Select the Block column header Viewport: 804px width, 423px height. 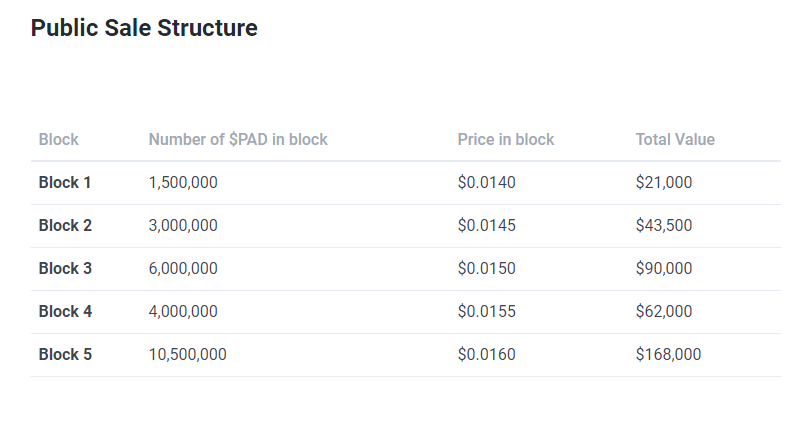pyautogui.click(x=59, y=140)
